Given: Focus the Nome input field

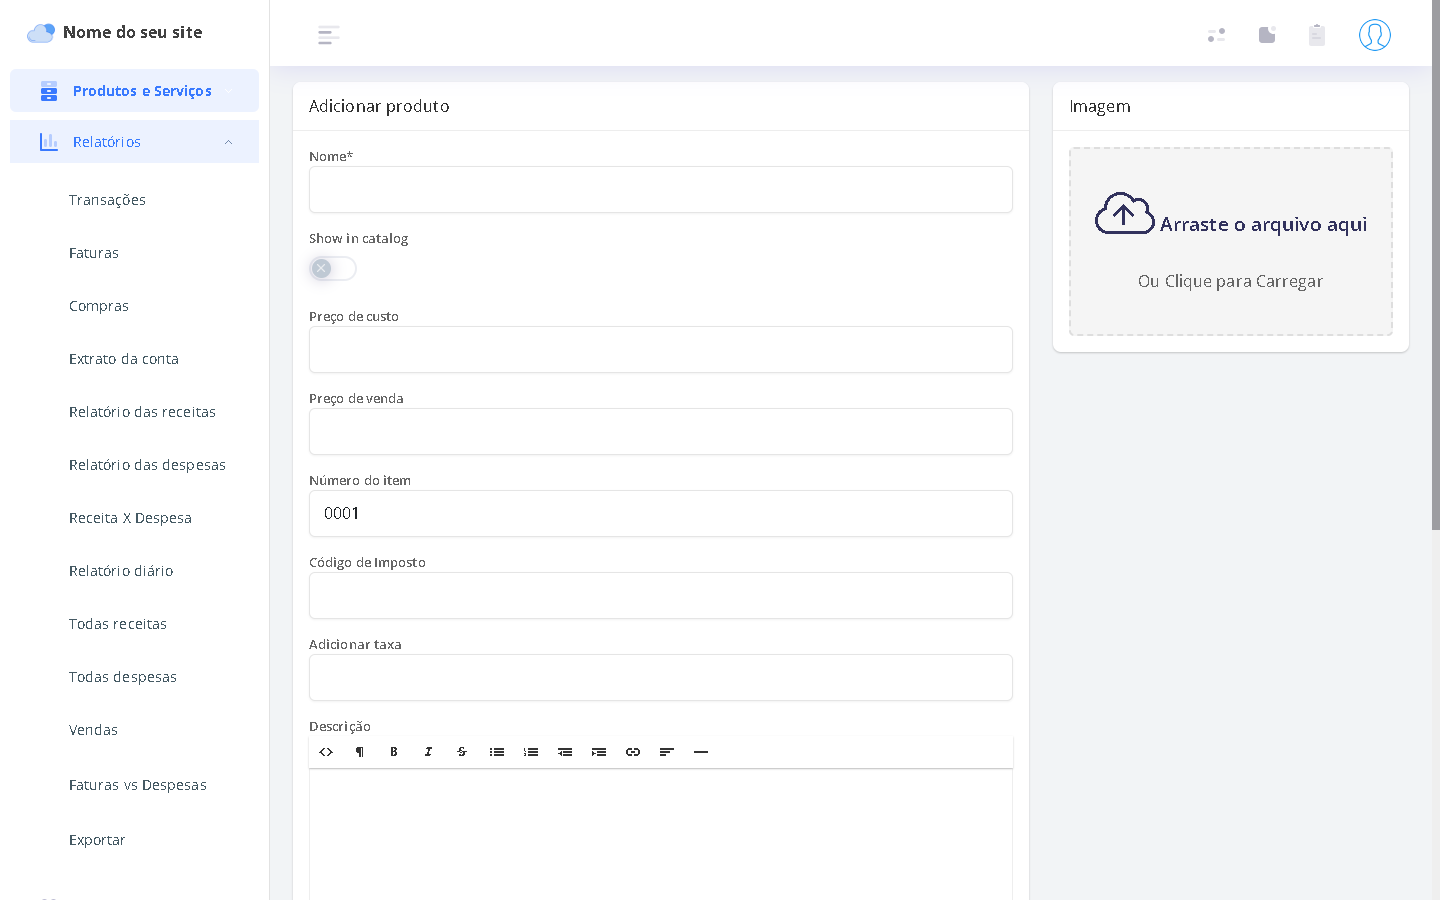Looking at the screenshot, I should click(x=660, y=190).
